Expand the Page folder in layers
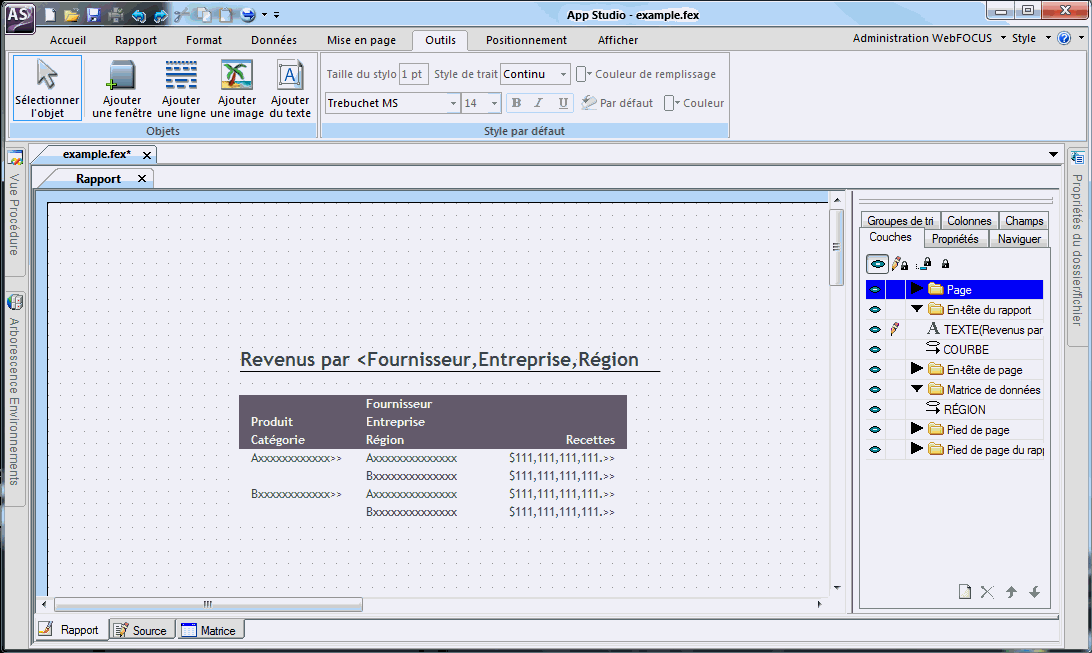The width and height of the screenshot is (1092, 653). click(x=916, y=289)
